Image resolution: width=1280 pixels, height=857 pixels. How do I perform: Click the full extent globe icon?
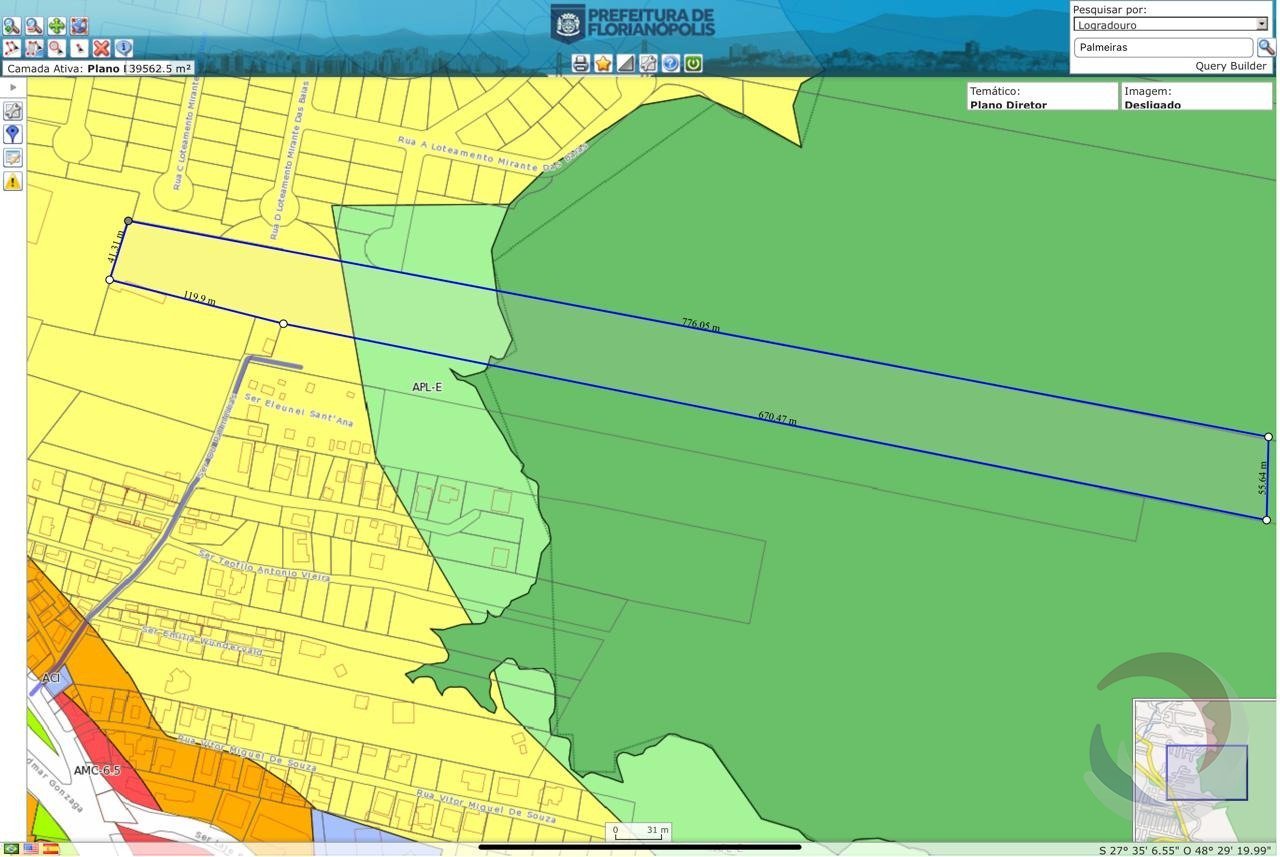tap(80, 26)
